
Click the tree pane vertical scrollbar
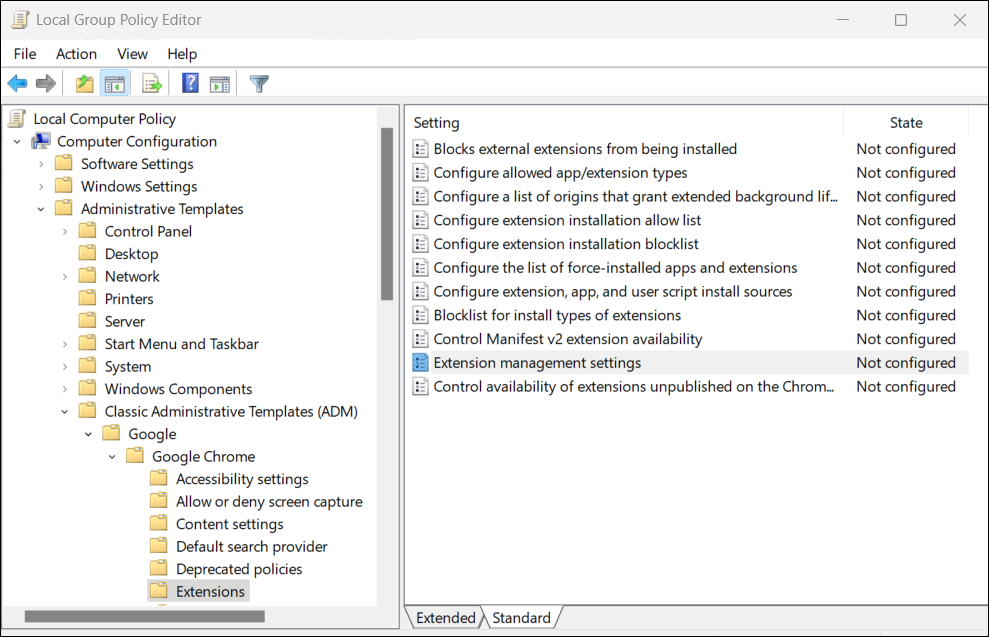pos(386,214)
